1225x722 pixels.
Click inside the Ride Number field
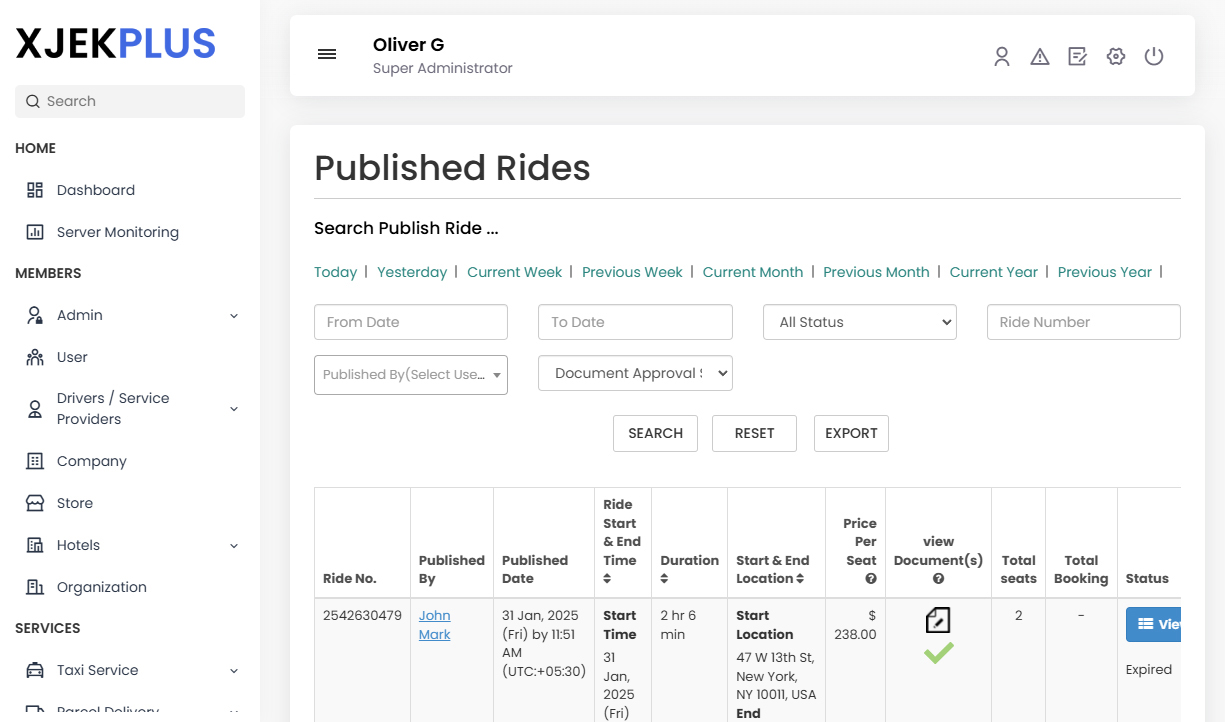pyautogui.click(x=1083, y=321)
